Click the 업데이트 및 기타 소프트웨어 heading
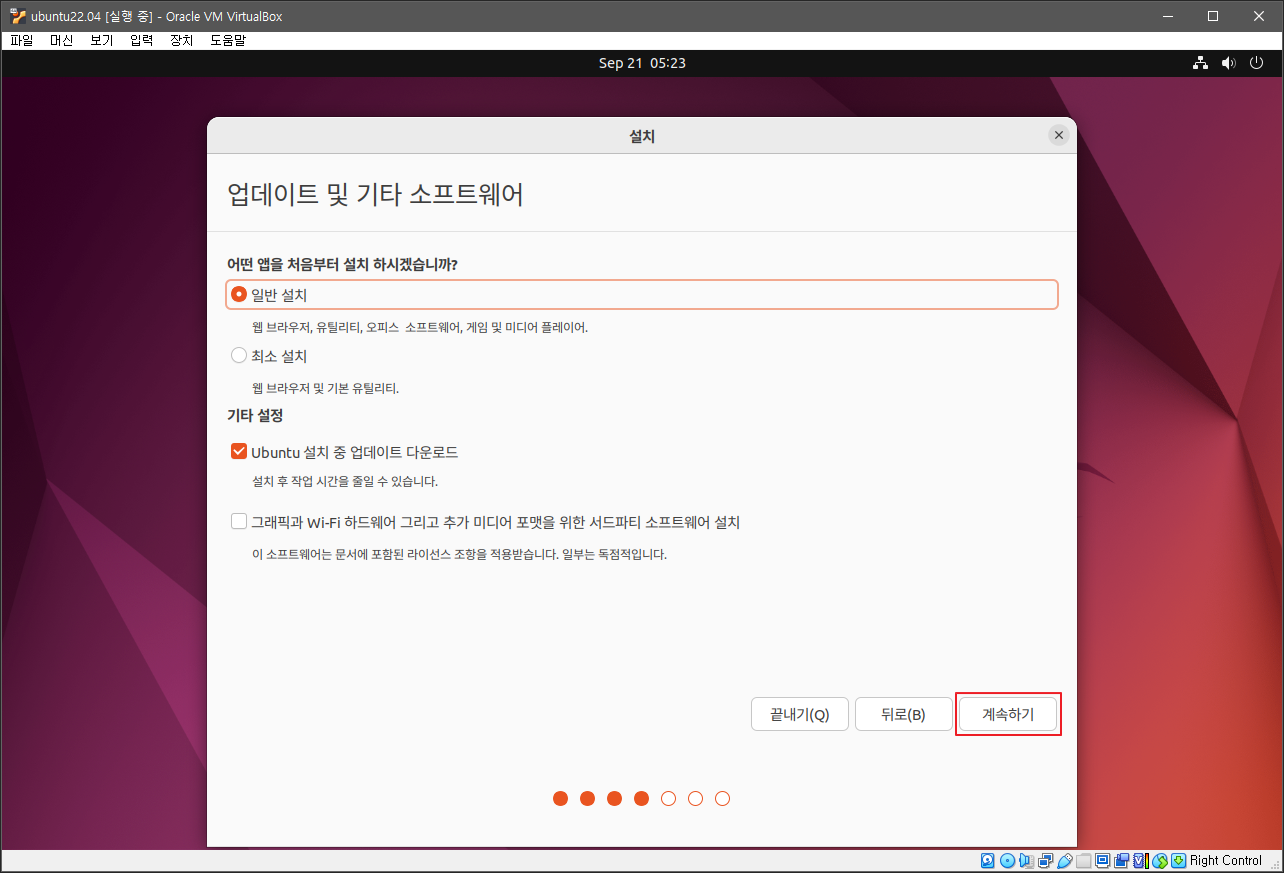The width and height of the screenshot is (1284, 873). pos(376,194)
